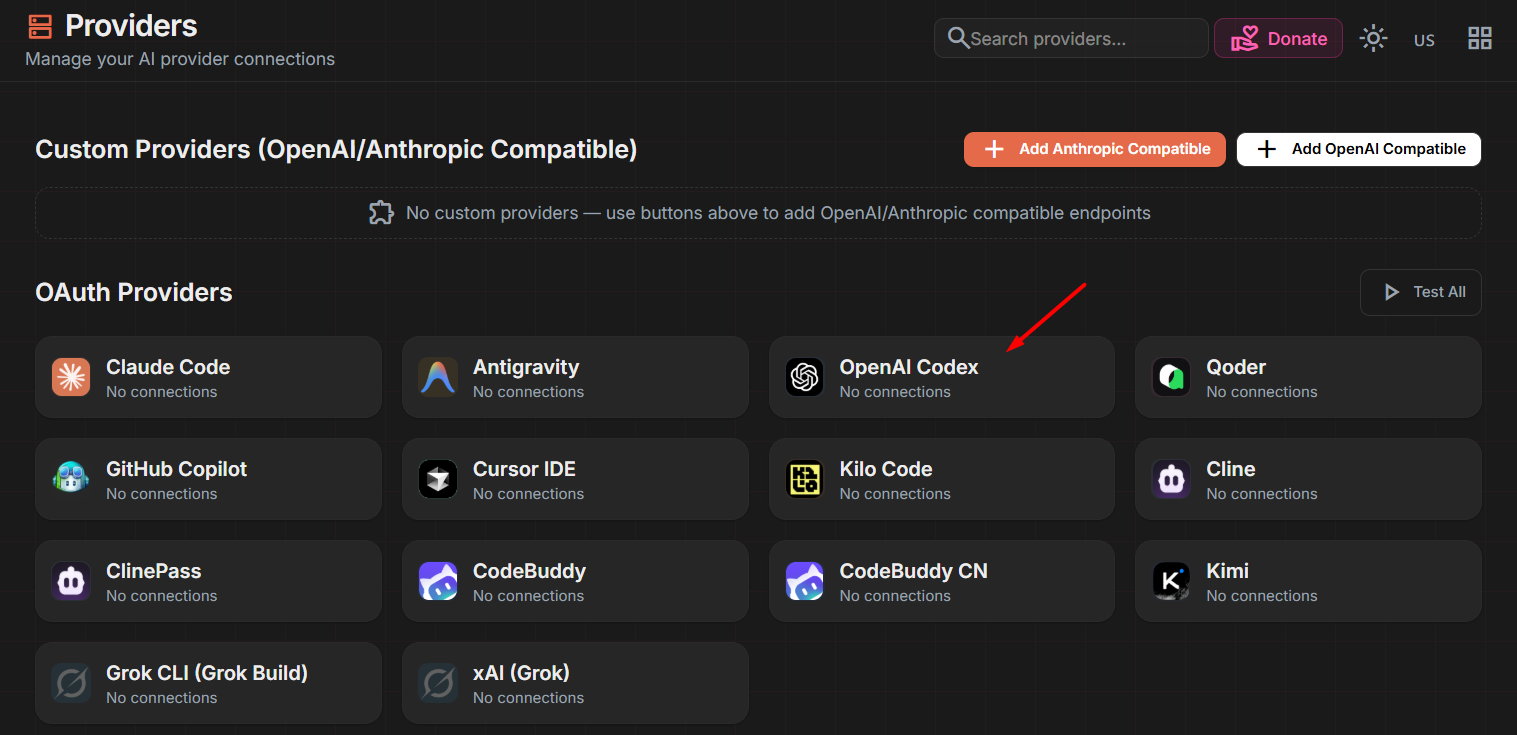Viewport: 1517px width, 735px height.
Task: Open the Cursor IDE provider name
Action: [524, 469]
